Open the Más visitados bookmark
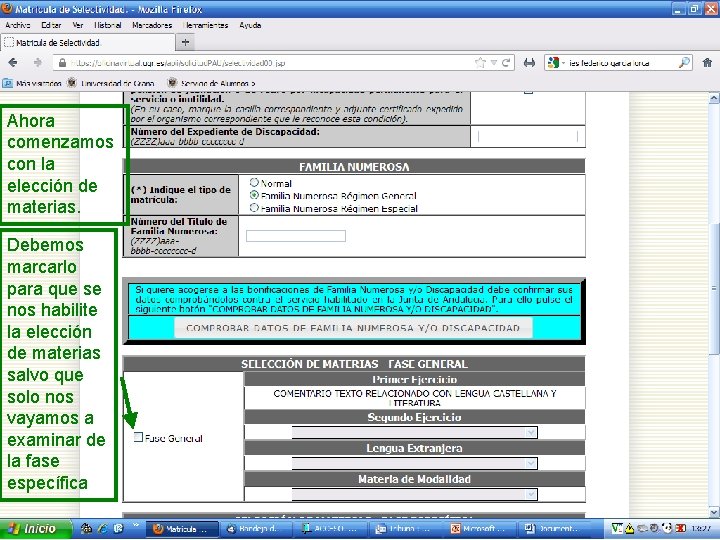720x540 pixels. click(32, 83)
